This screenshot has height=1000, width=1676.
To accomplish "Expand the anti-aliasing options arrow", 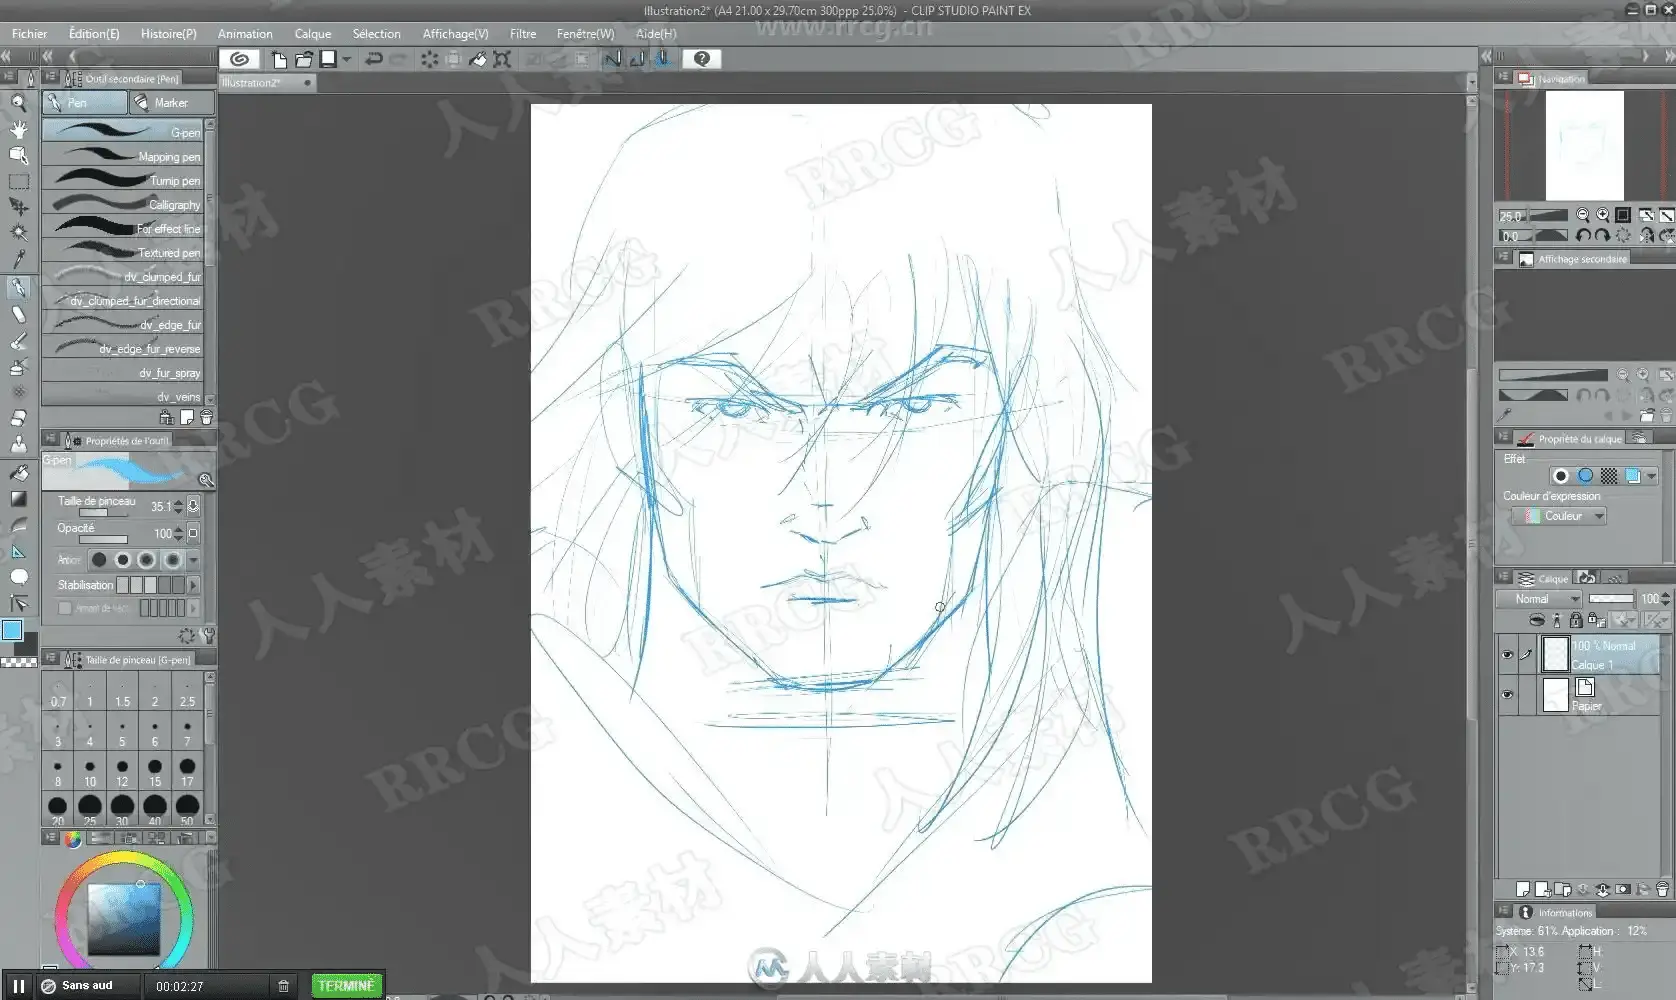I will tap(194, 560).
